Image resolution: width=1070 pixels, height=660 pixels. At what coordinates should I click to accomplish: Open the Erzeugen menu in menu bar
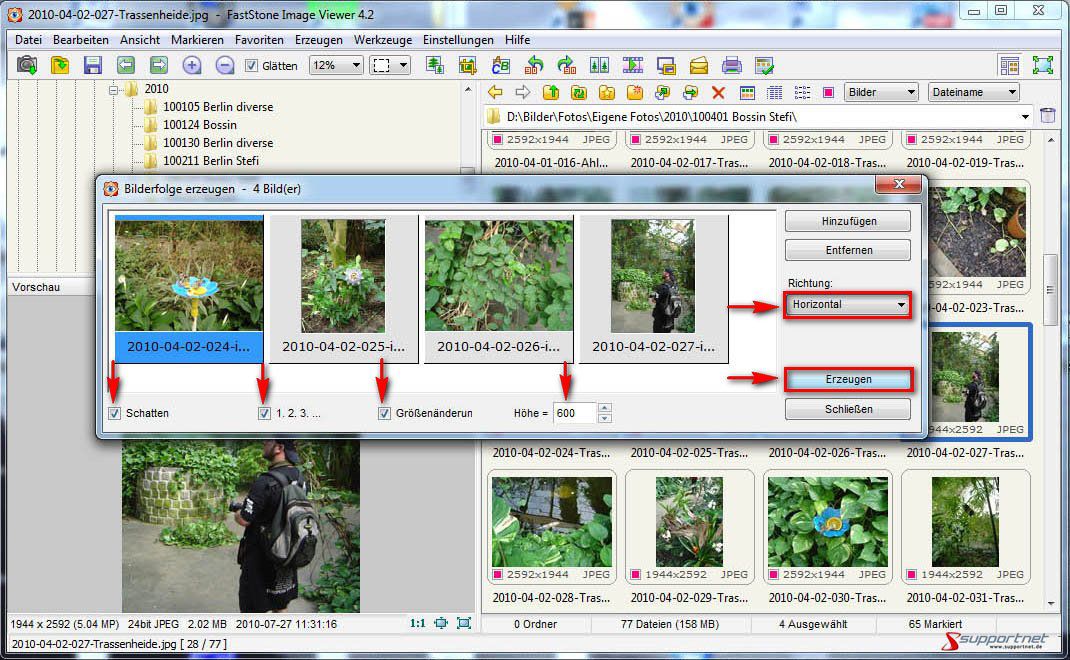(318, 40)
